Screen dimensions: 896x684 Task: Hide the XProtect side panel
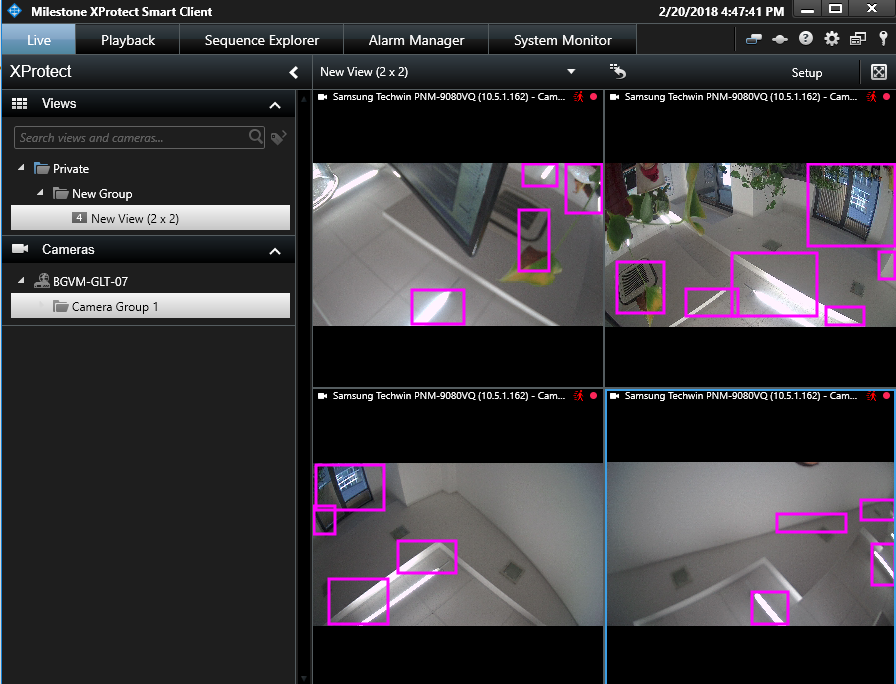coord(294,72)
